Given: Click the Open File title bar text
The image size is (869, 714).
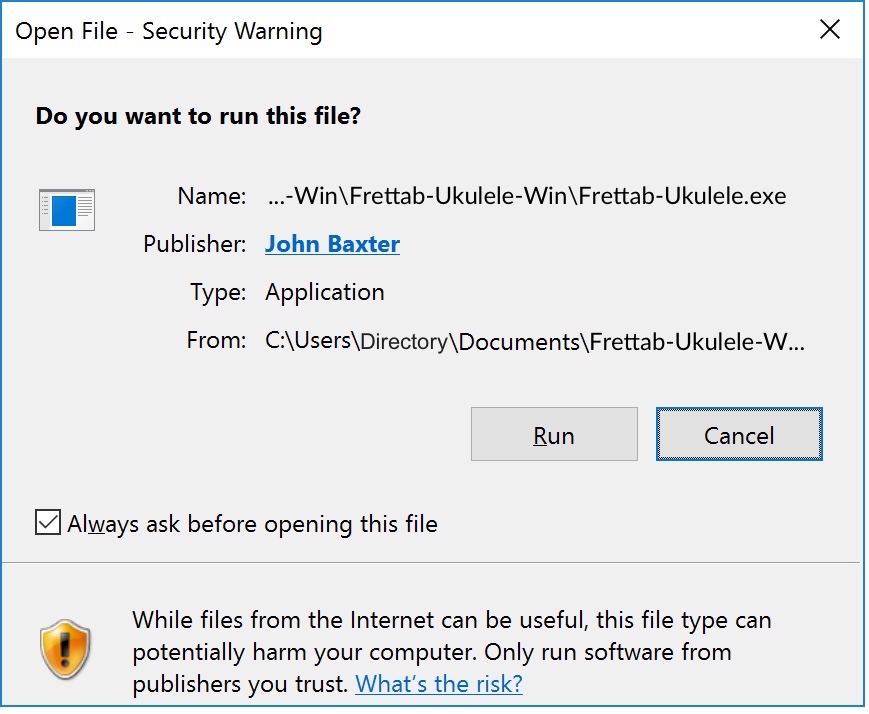Looking at the screenshot, I should [168, 31].
